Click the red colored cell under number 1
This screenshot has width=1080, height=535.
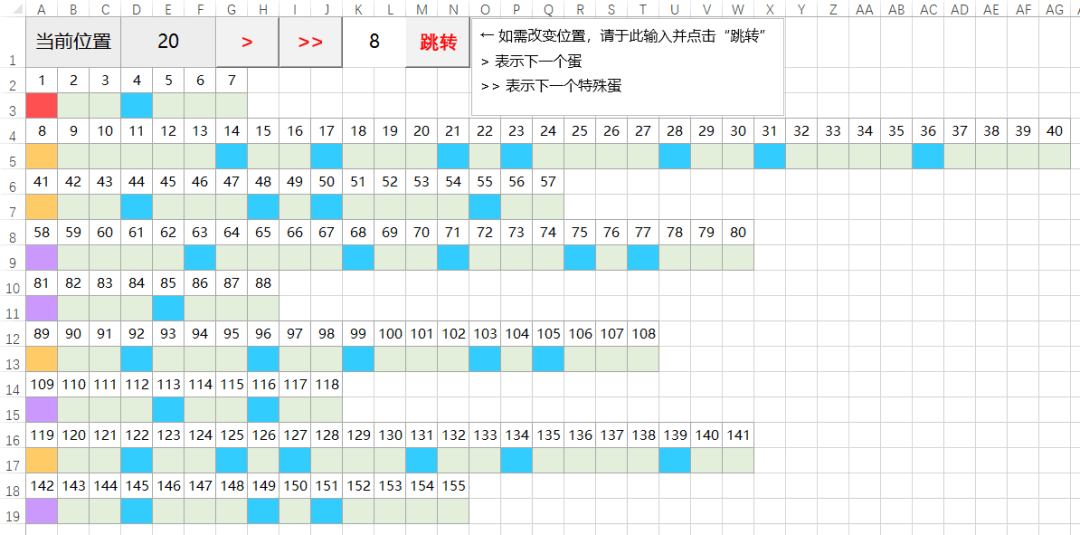[x=42, y=105]
